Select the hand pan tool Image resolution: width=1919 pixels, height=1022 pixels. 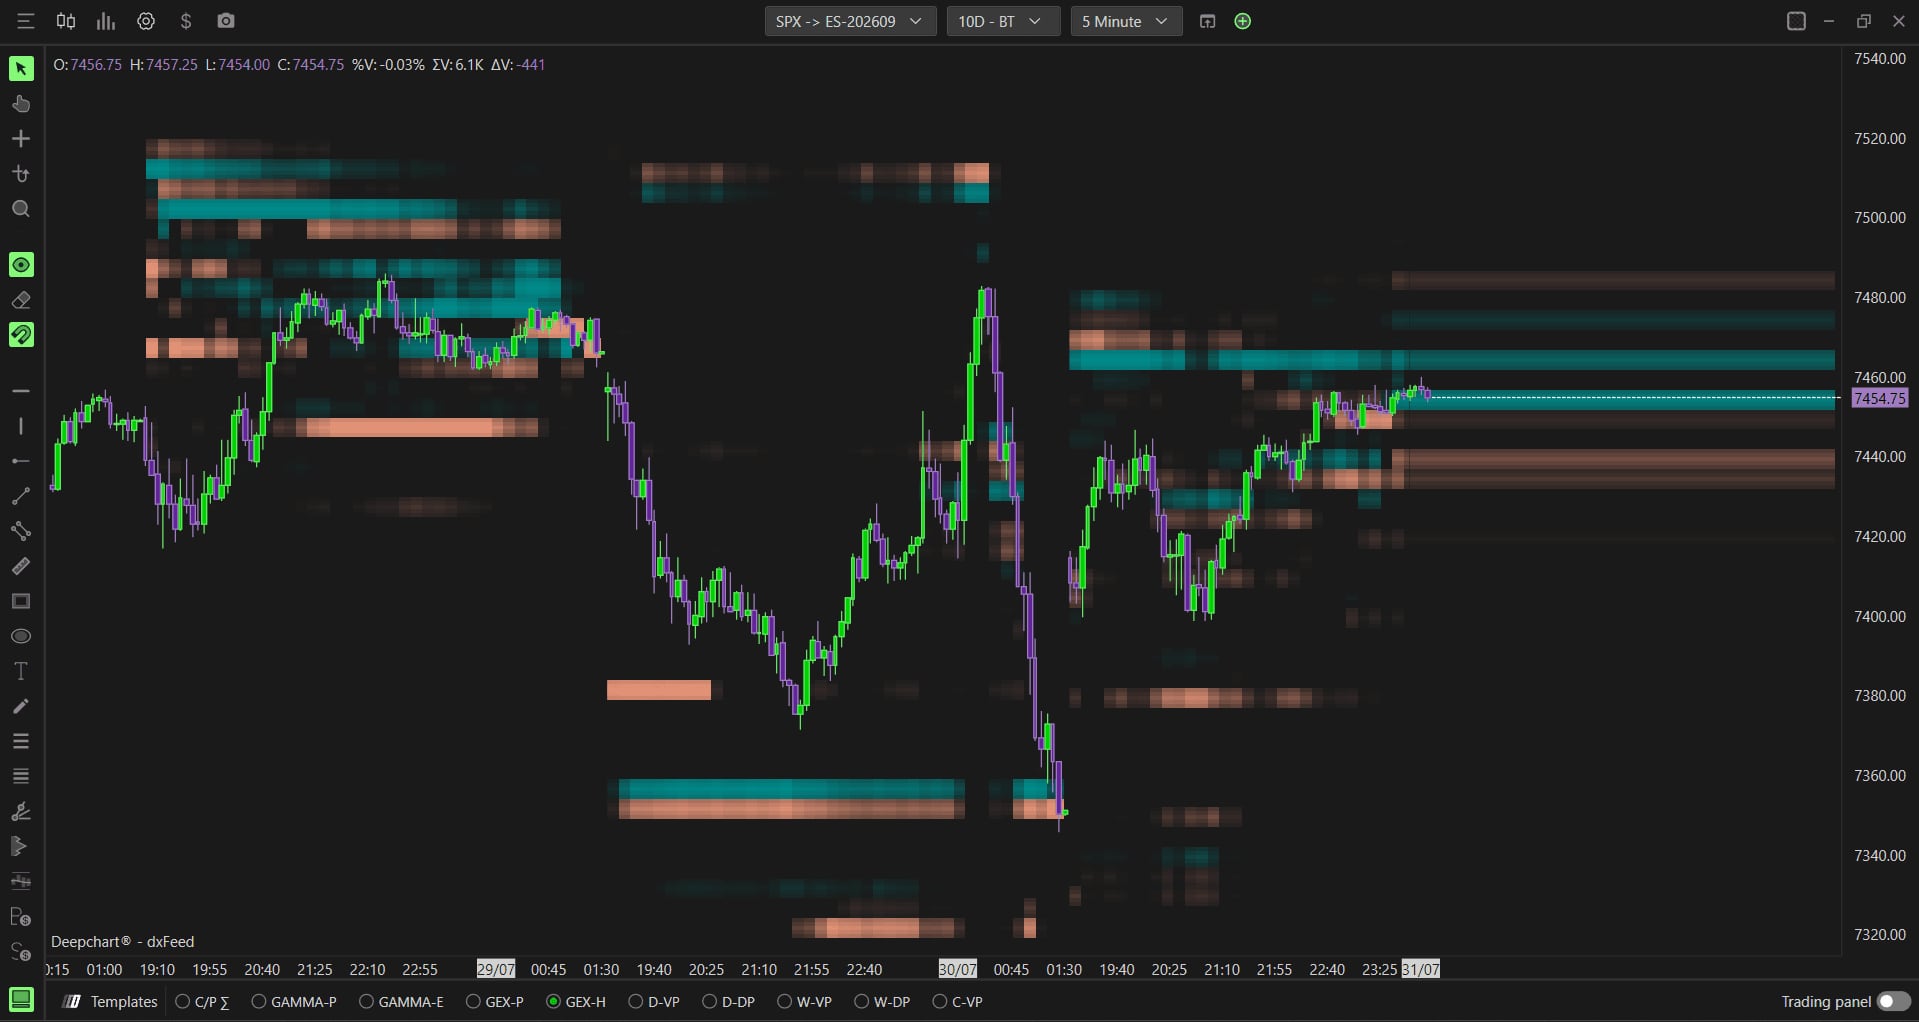click(x=21, y=104)
